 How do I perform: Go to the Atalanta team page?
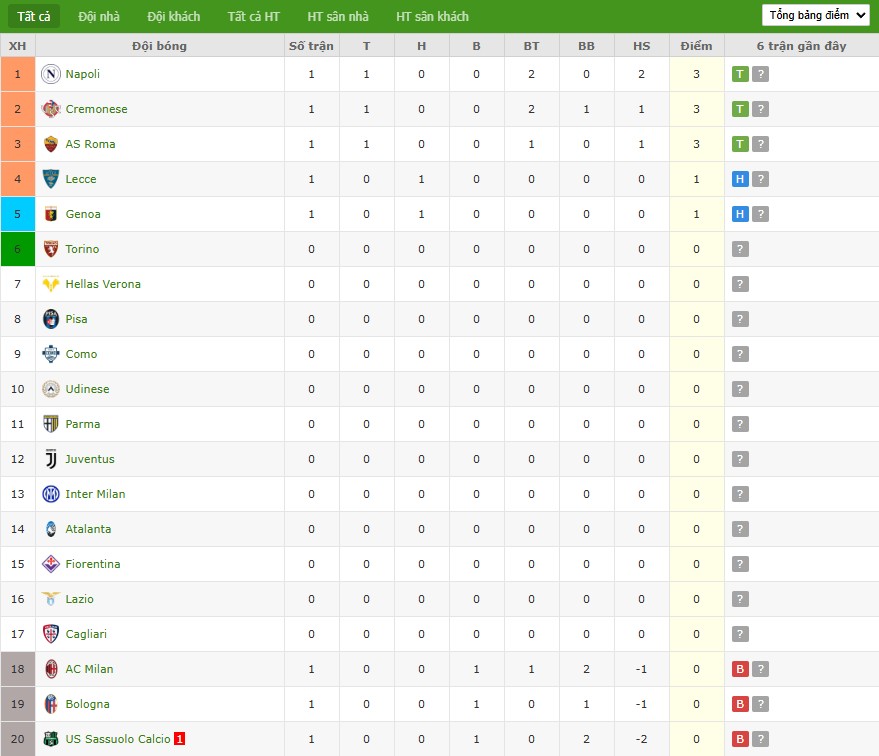point(88,529)
